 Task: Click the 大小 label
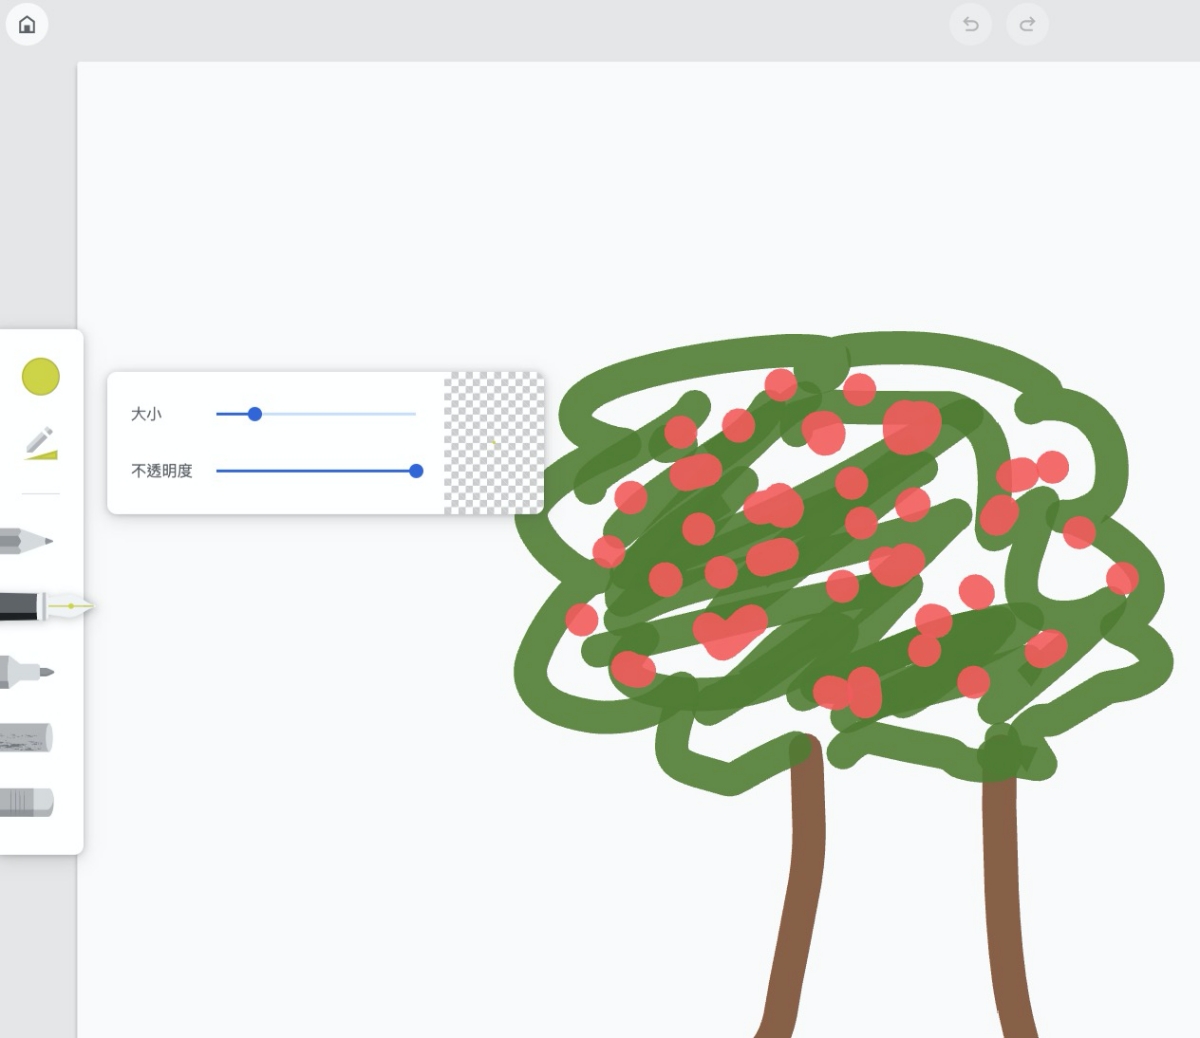[146, 414]
